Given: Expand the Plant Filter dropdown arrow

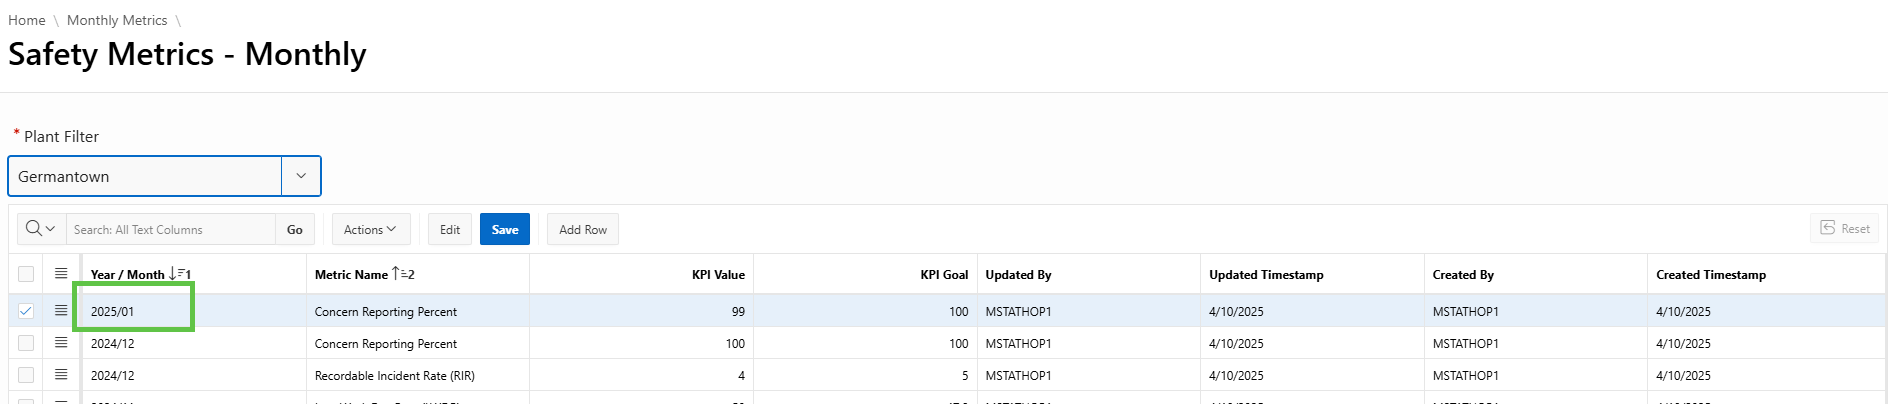Looking at the screenshot, I should (x=301, y=176).
